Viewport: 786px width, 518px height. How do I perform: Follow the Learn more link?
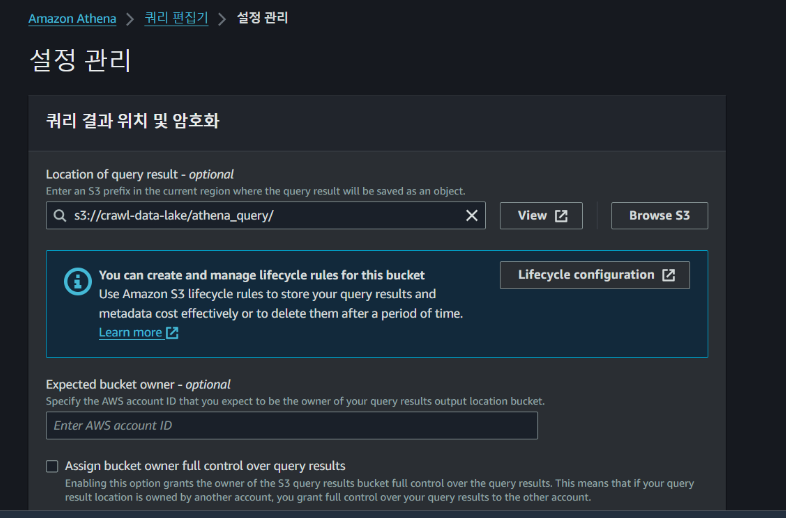130,332
